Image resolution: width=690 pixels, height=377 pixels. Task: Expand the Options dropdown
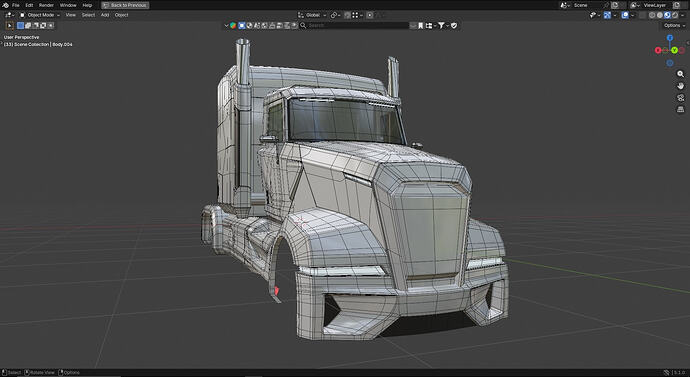point(674,26)
